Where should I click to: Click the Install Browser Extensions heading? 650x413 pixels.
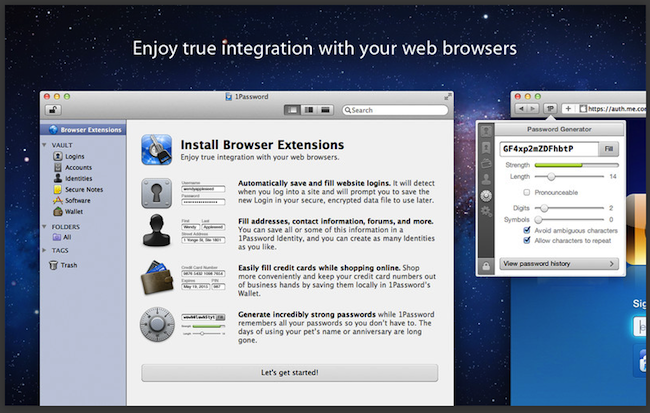[x=262, y=145]
